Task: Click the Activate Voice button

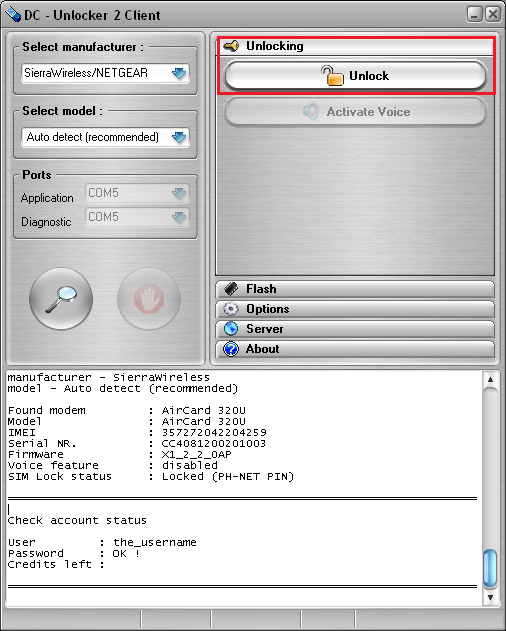Action: click(x=355, y=111)
